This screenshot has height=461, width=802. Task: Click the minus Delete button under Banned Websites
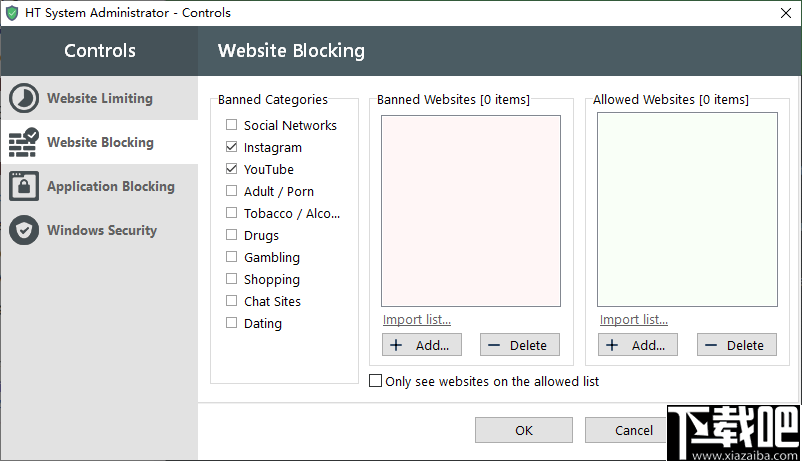[519, 345]
